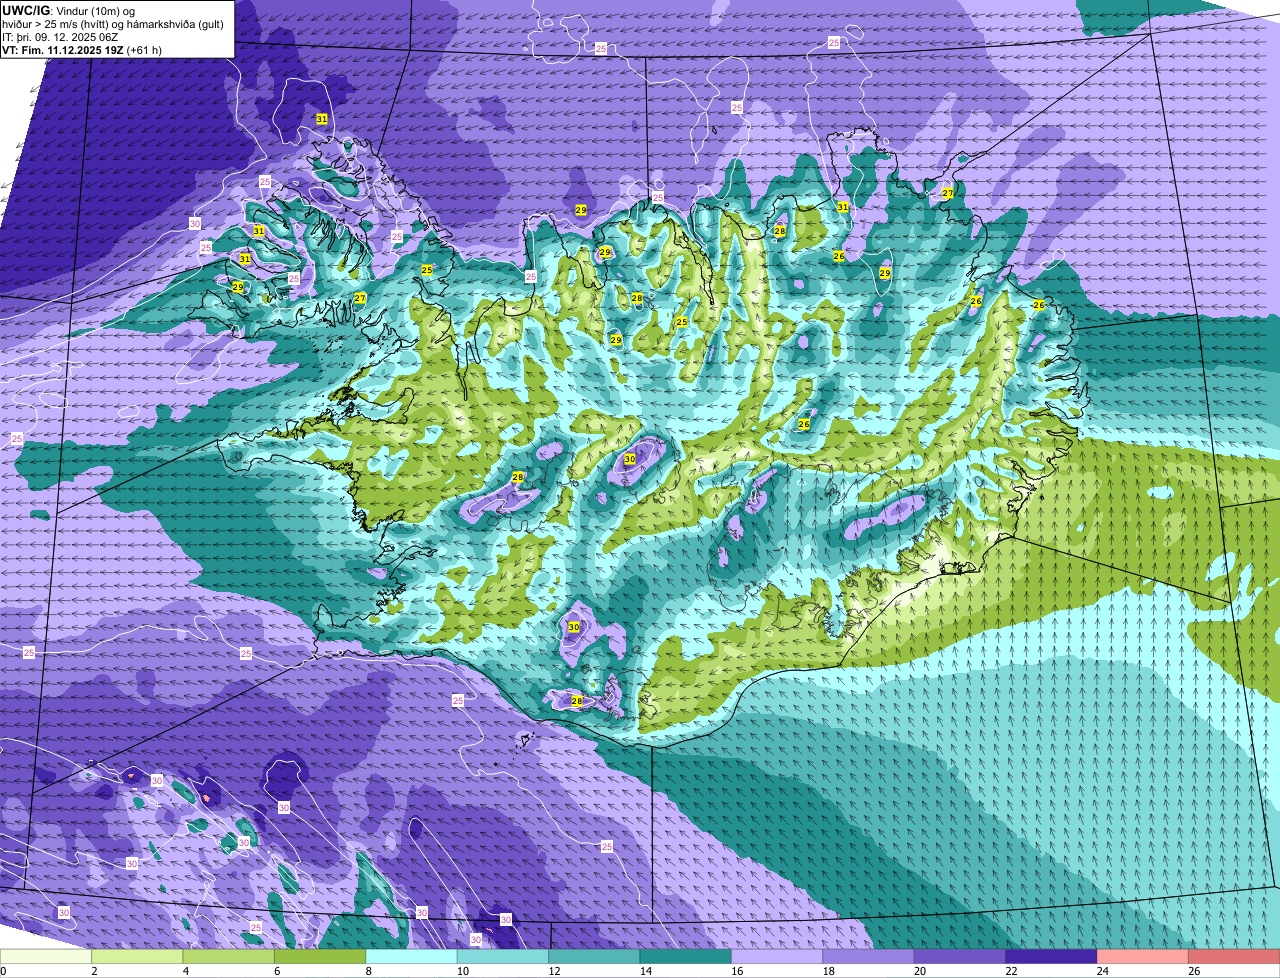
Task: Click the 'UWC/IG: Vindur (10m) og' title line
Action: [69, 10]
